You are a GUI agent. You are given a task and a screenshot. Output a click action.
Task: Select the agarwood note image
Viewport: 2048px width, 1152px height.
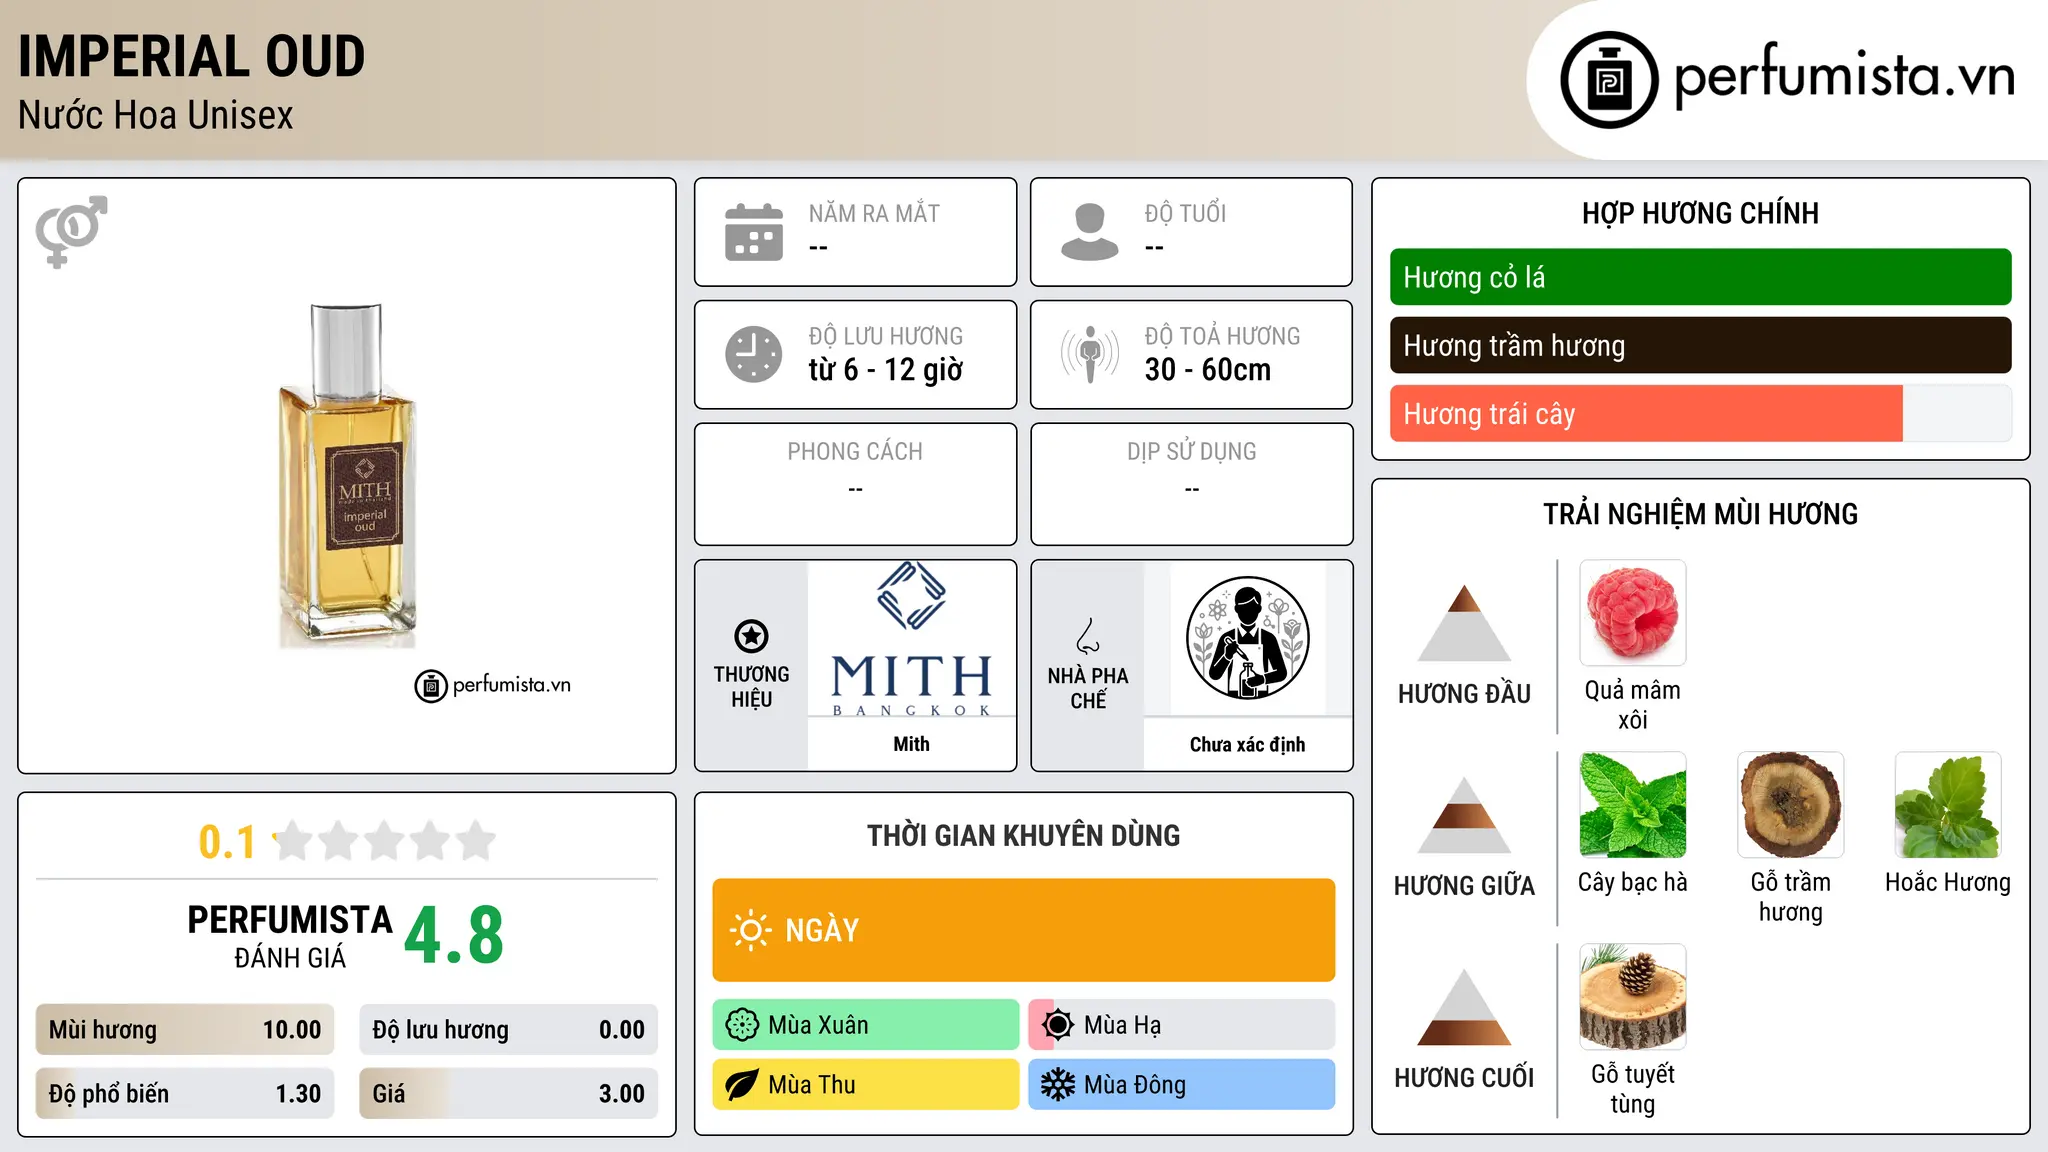pyautogui.click(x=1791, y=805)
